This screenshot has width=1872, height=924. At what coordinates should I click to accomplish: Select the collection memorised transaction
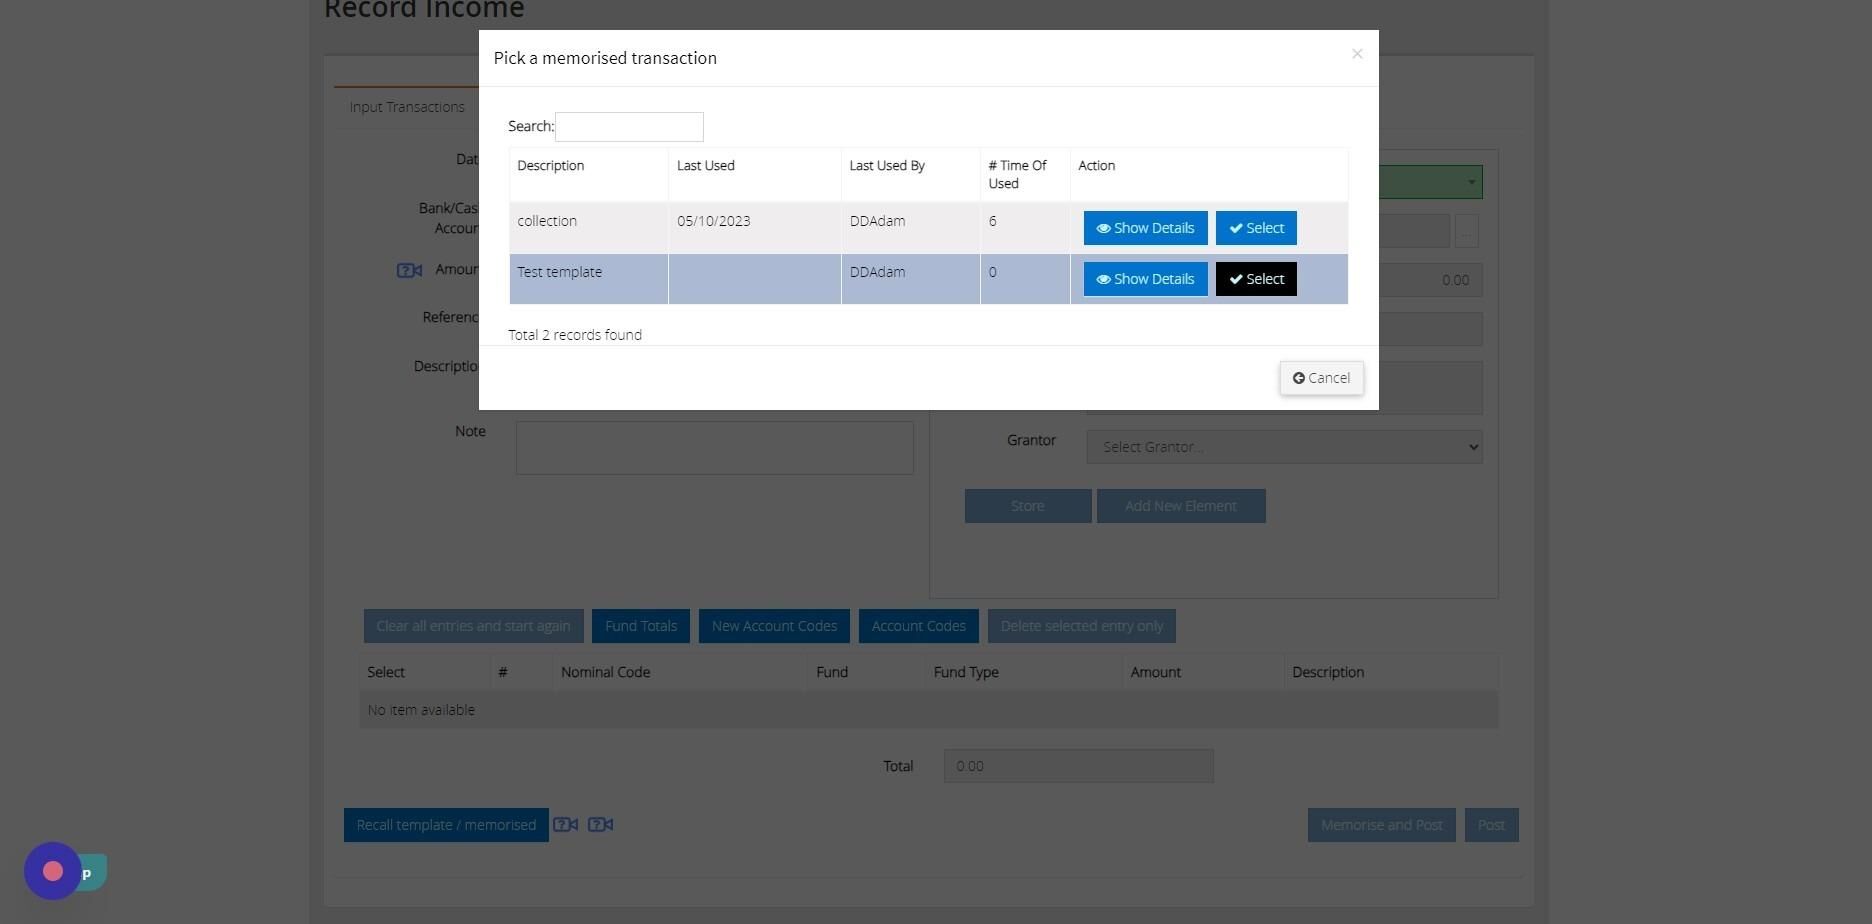tap(1256, 228)
